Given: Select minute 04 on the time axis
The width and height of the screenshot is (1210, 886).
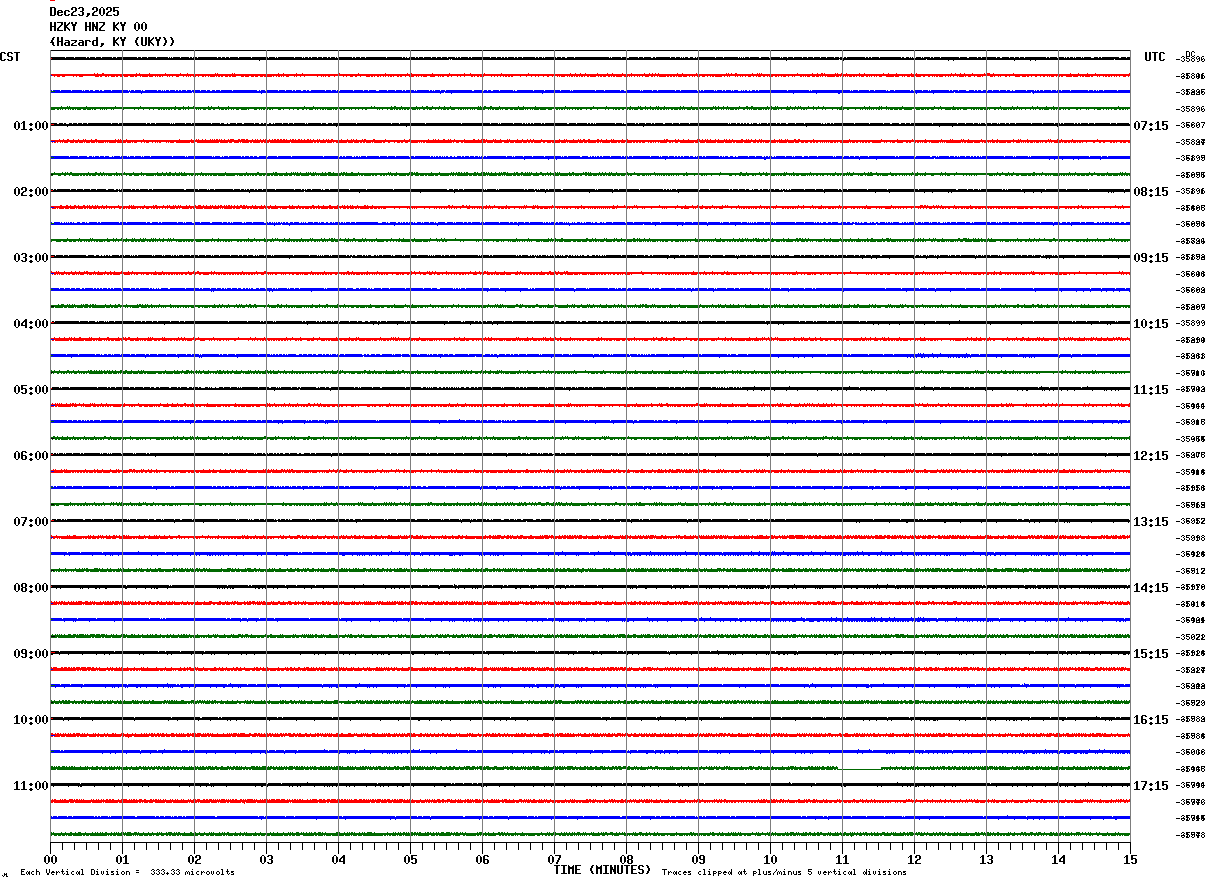Looking at the screenshot, I should click(x=338, y=859).
